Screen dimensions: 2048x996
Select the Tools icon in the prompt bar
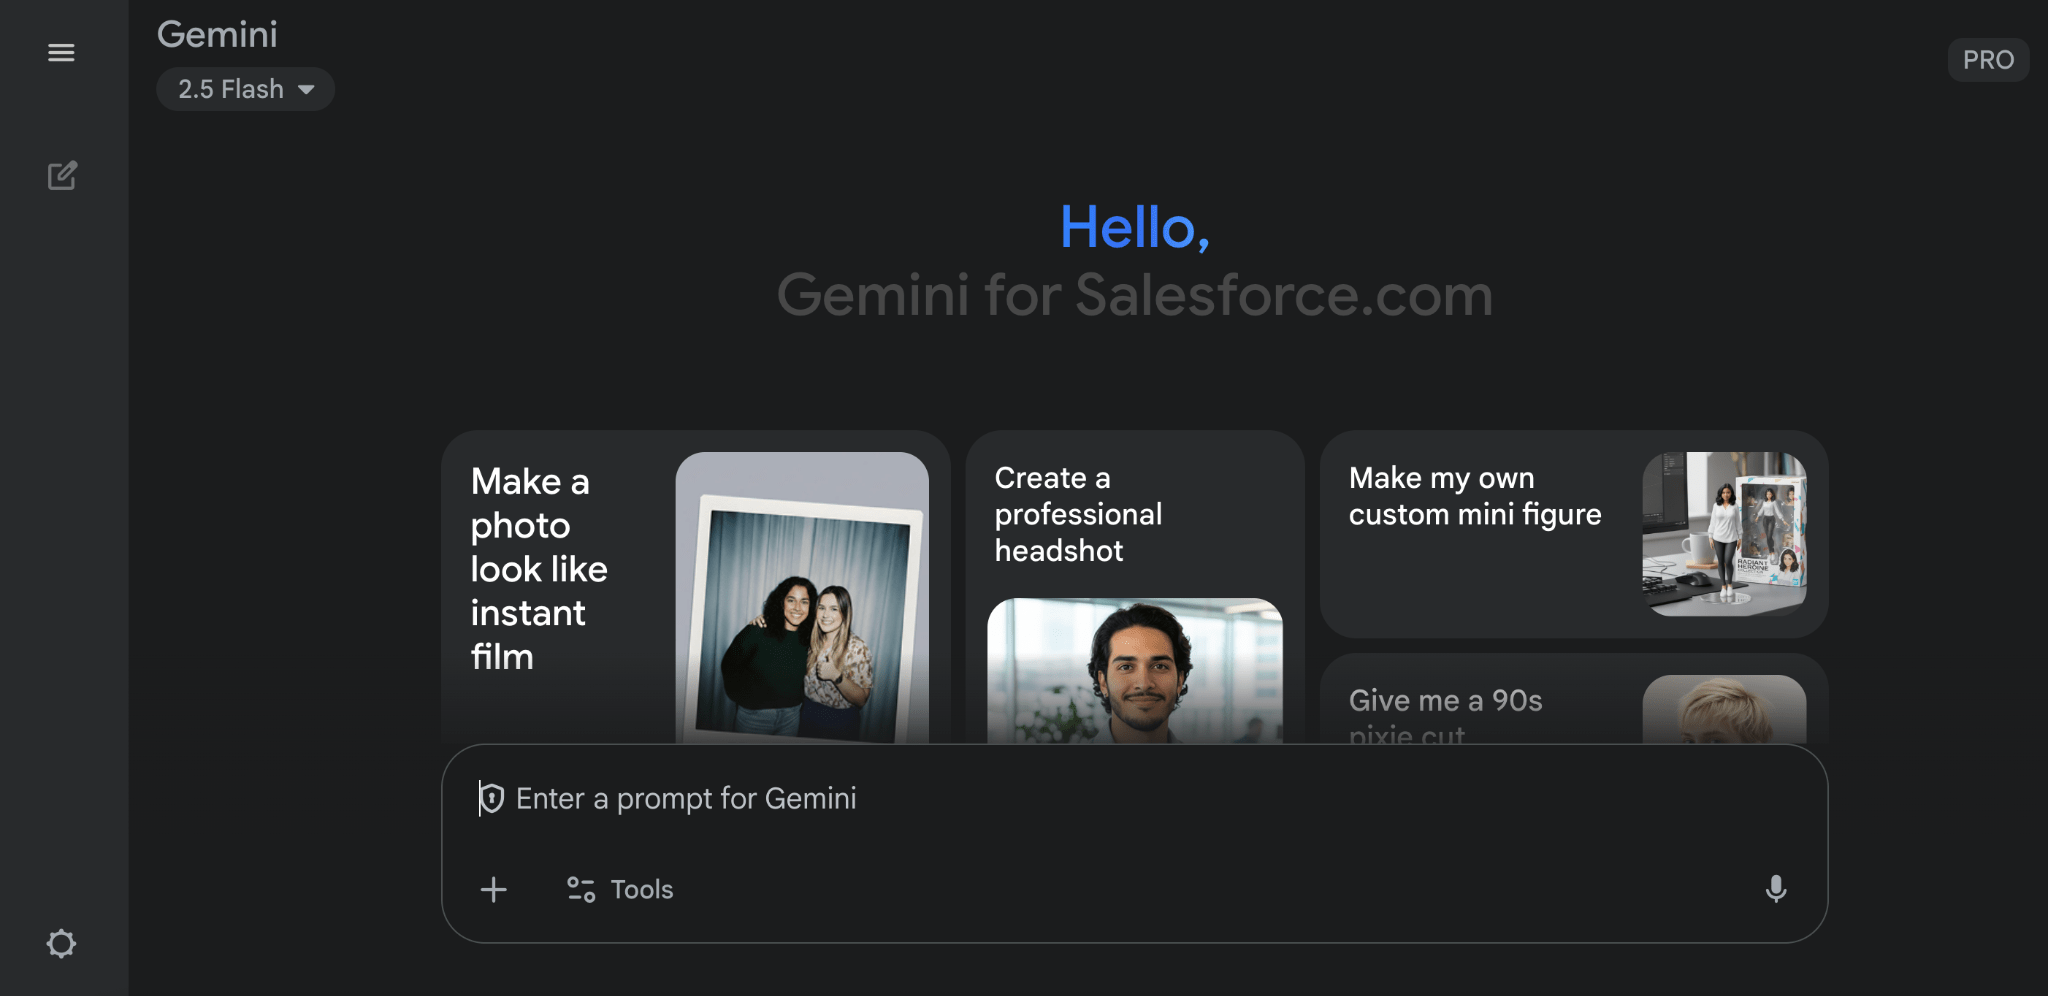(580, 889)
